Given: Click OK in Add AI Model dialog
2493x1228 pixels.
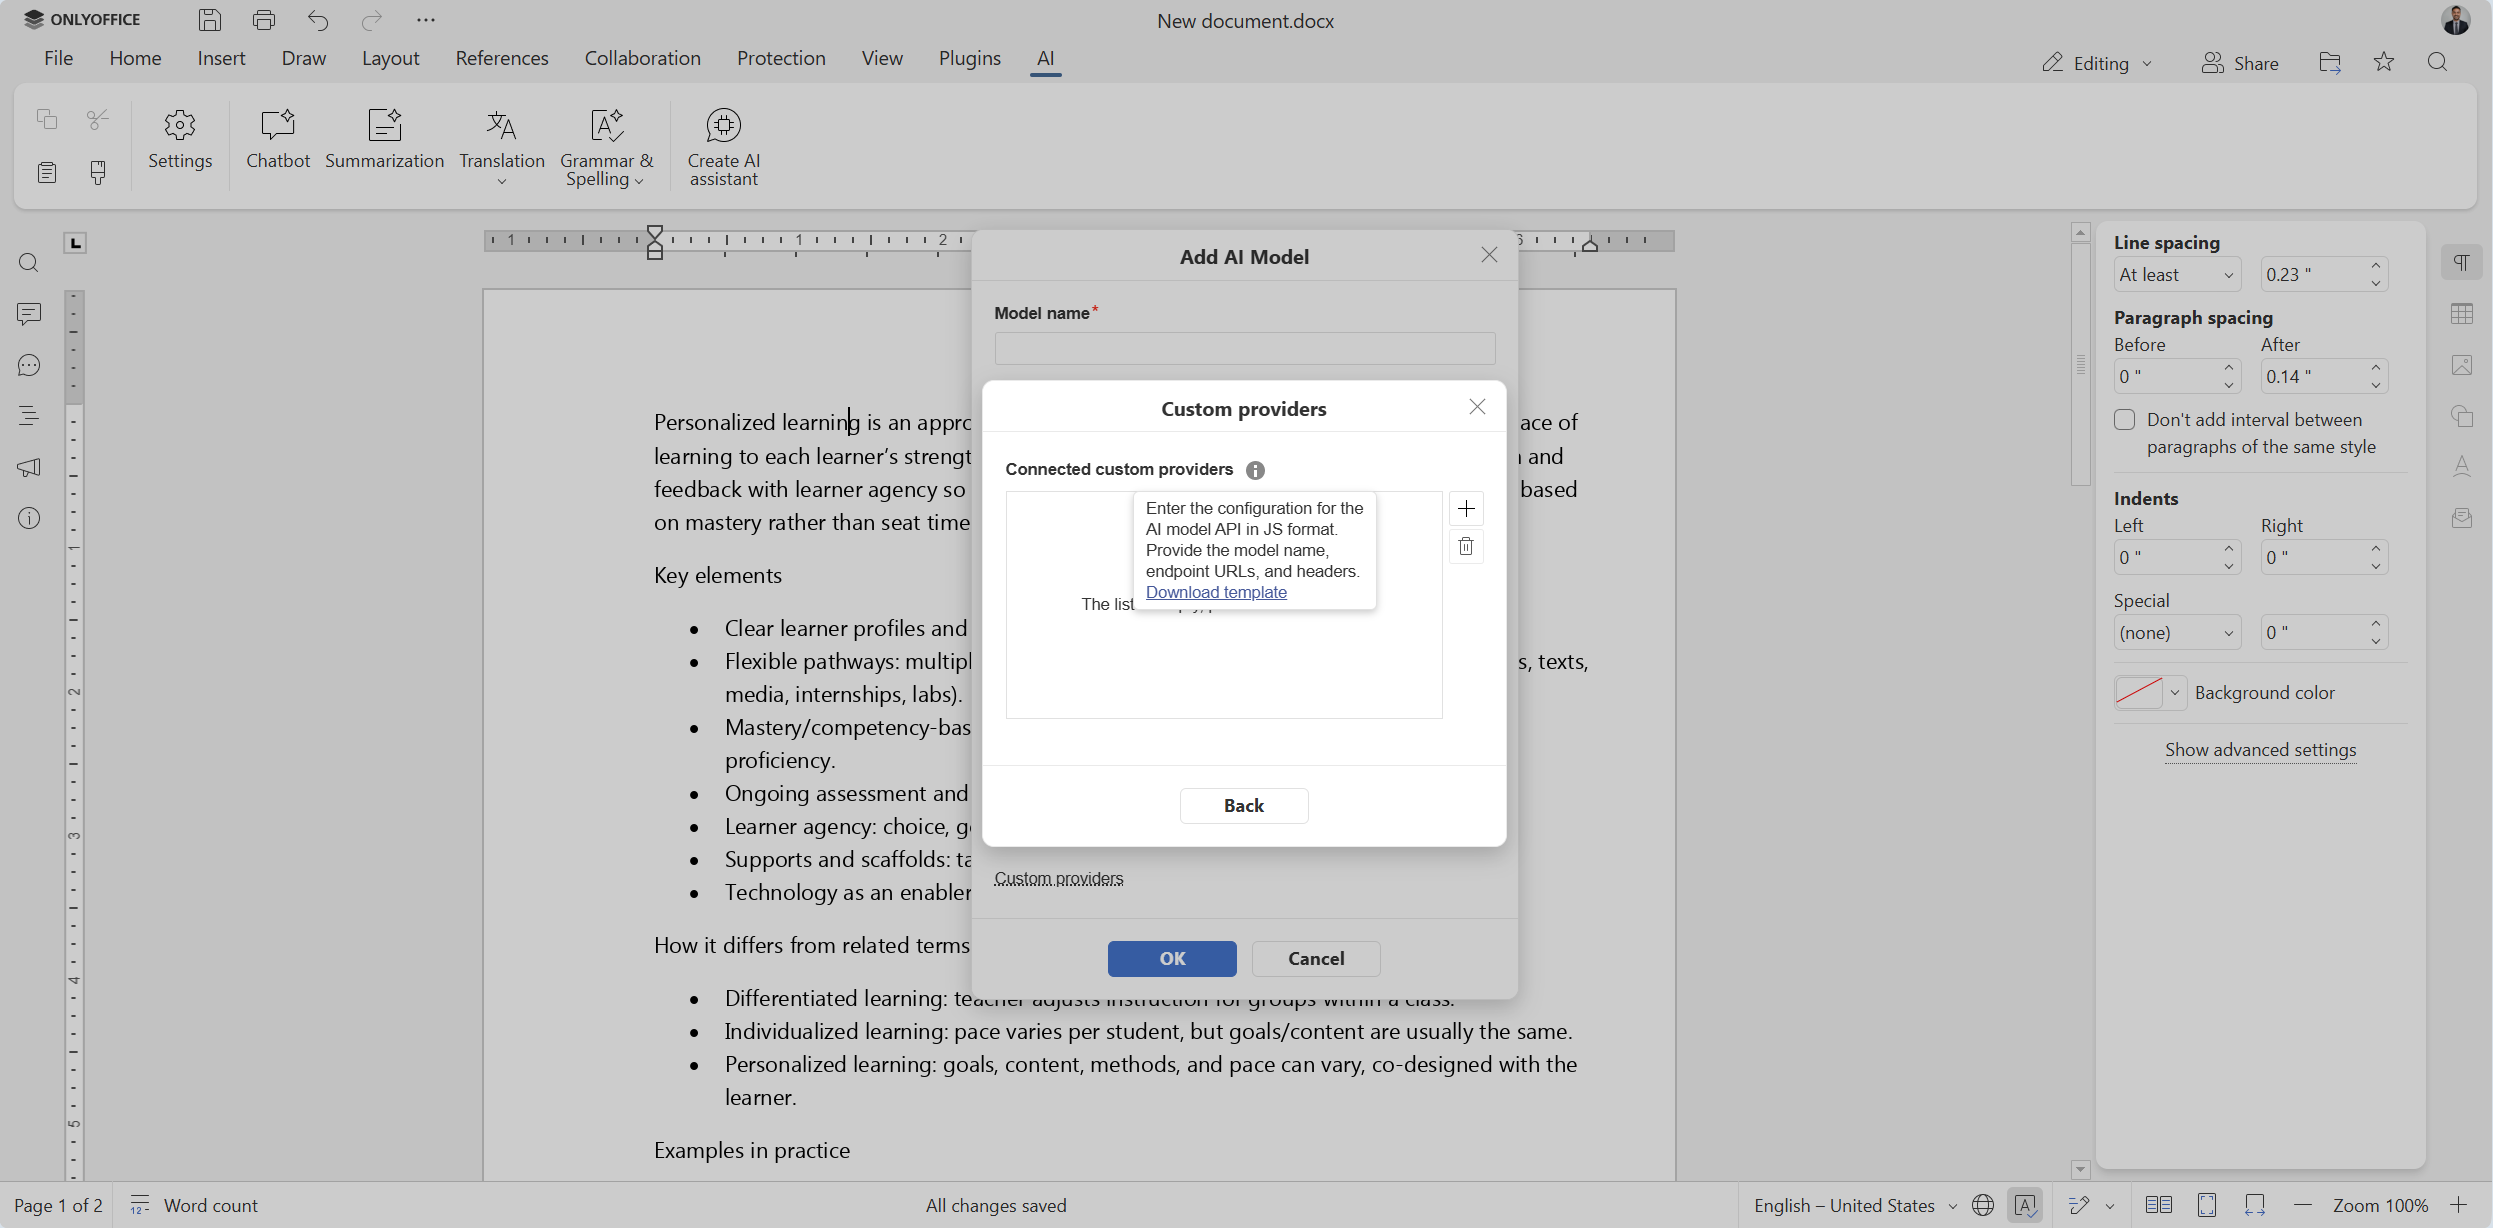Looking at the screenshot, I should tap(1172, 959).
